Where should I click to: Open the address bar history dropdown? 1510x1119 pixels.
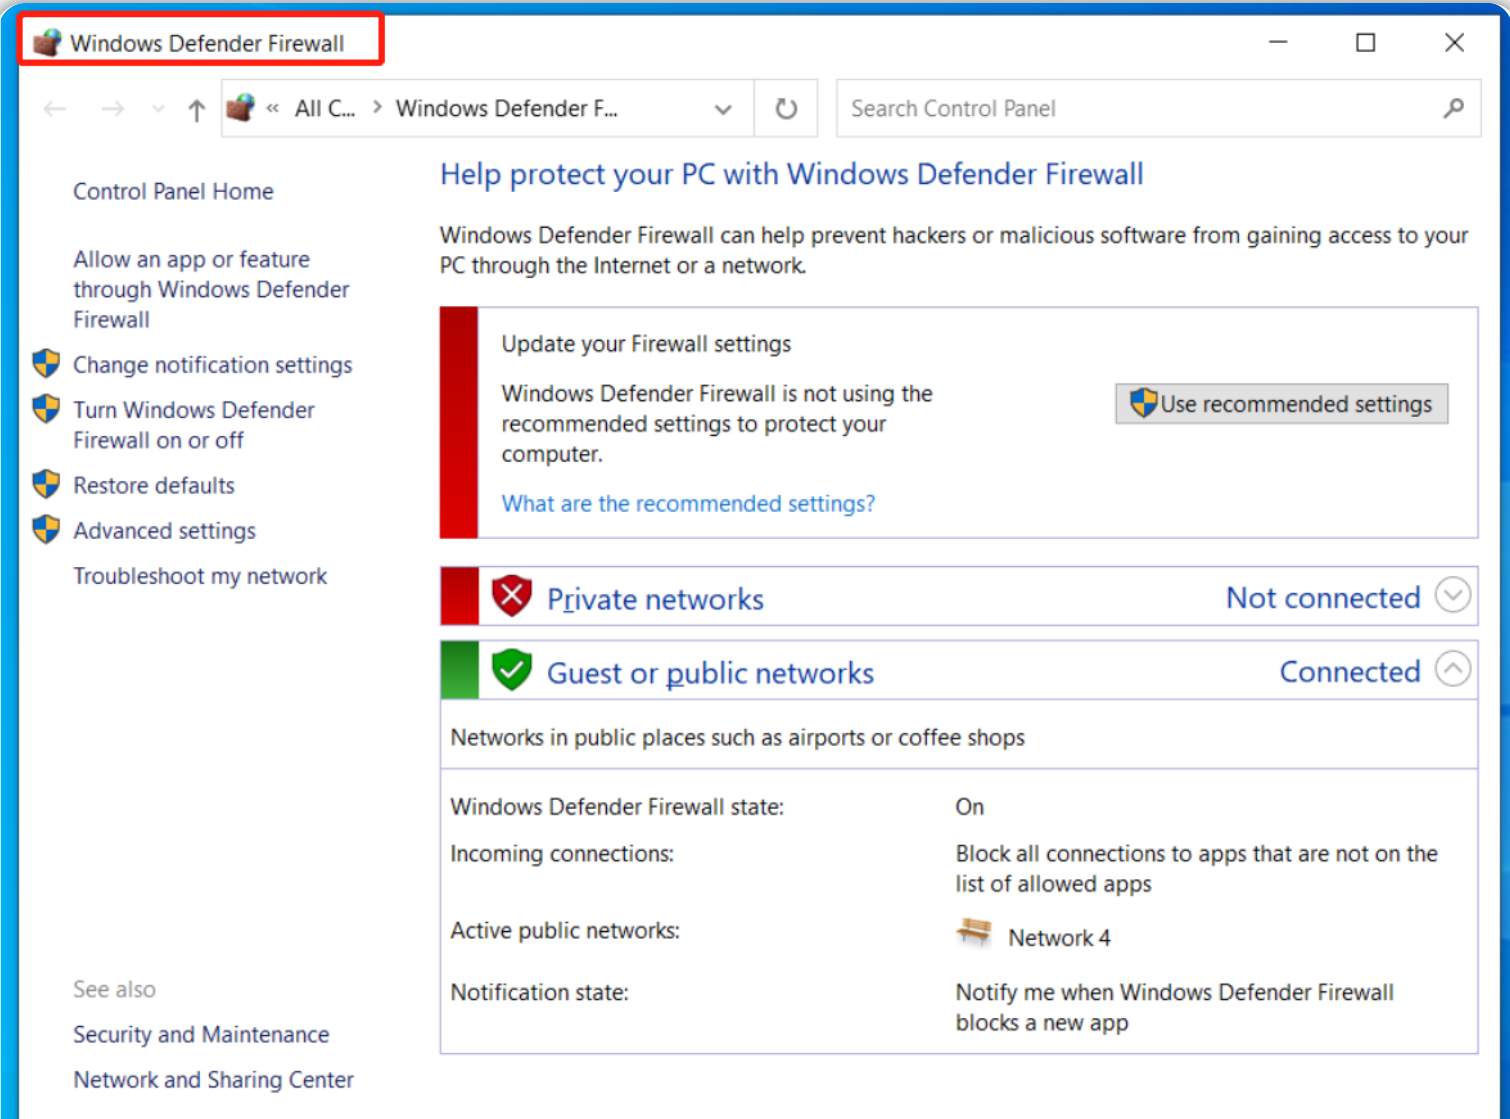(x=723, y=109)
